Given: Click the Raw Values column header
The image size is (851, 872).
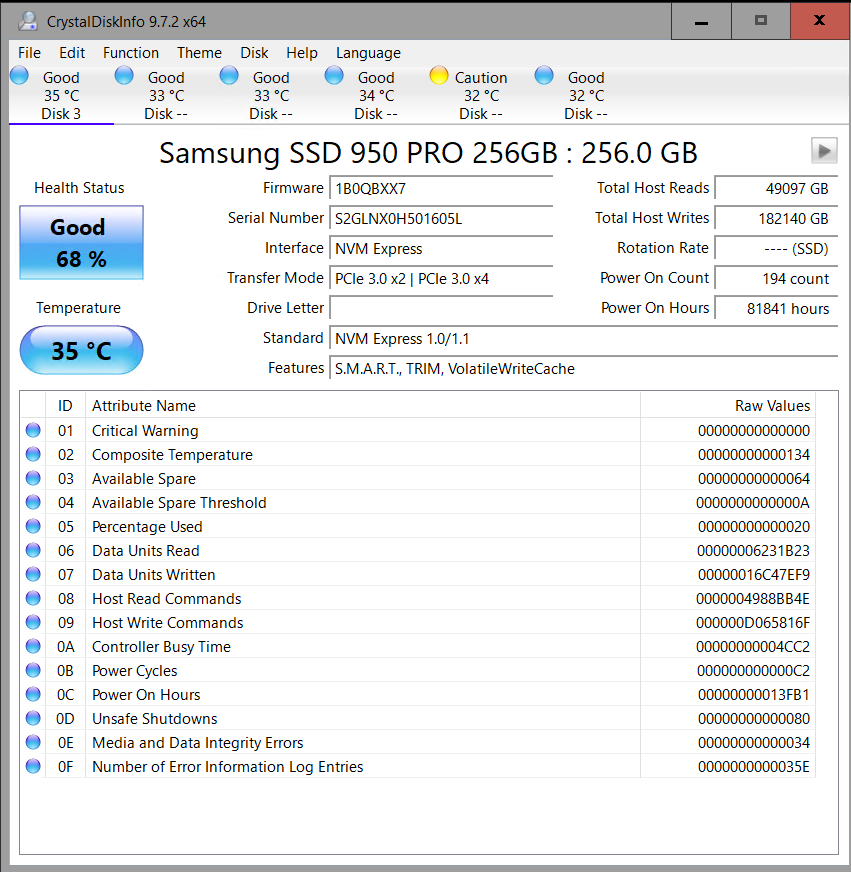Looking at the screenshot, I should point(727,406).
